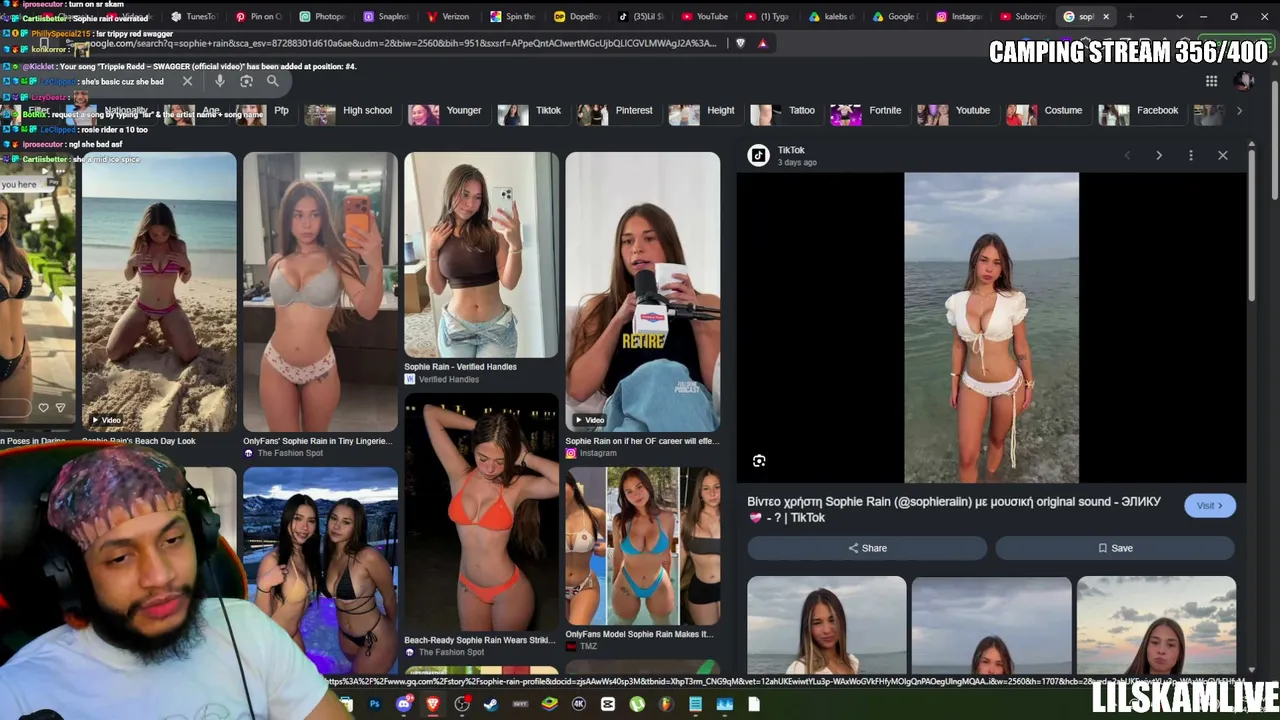Switch to the Photopea browser tab
This screenshot has height=720, width=1280.
(321, 16)
